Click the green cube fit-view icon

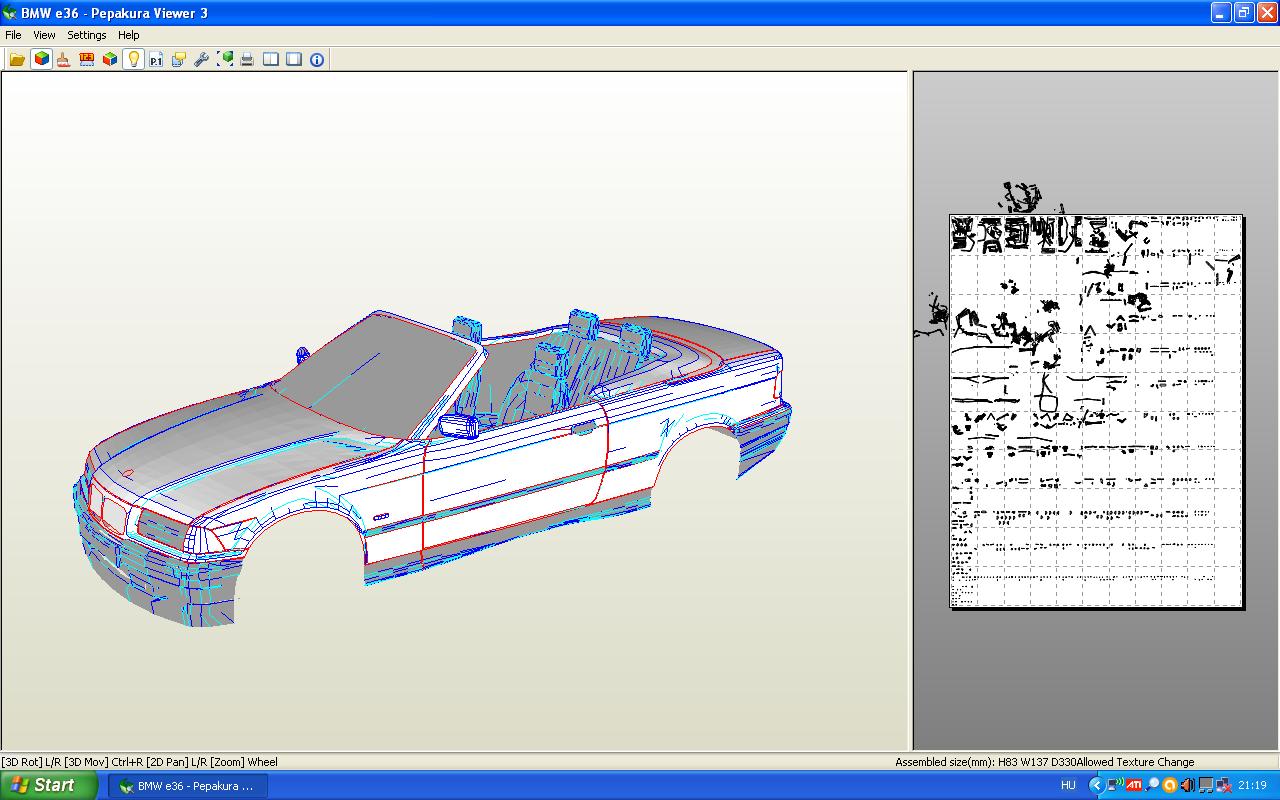tap(225, 60)
